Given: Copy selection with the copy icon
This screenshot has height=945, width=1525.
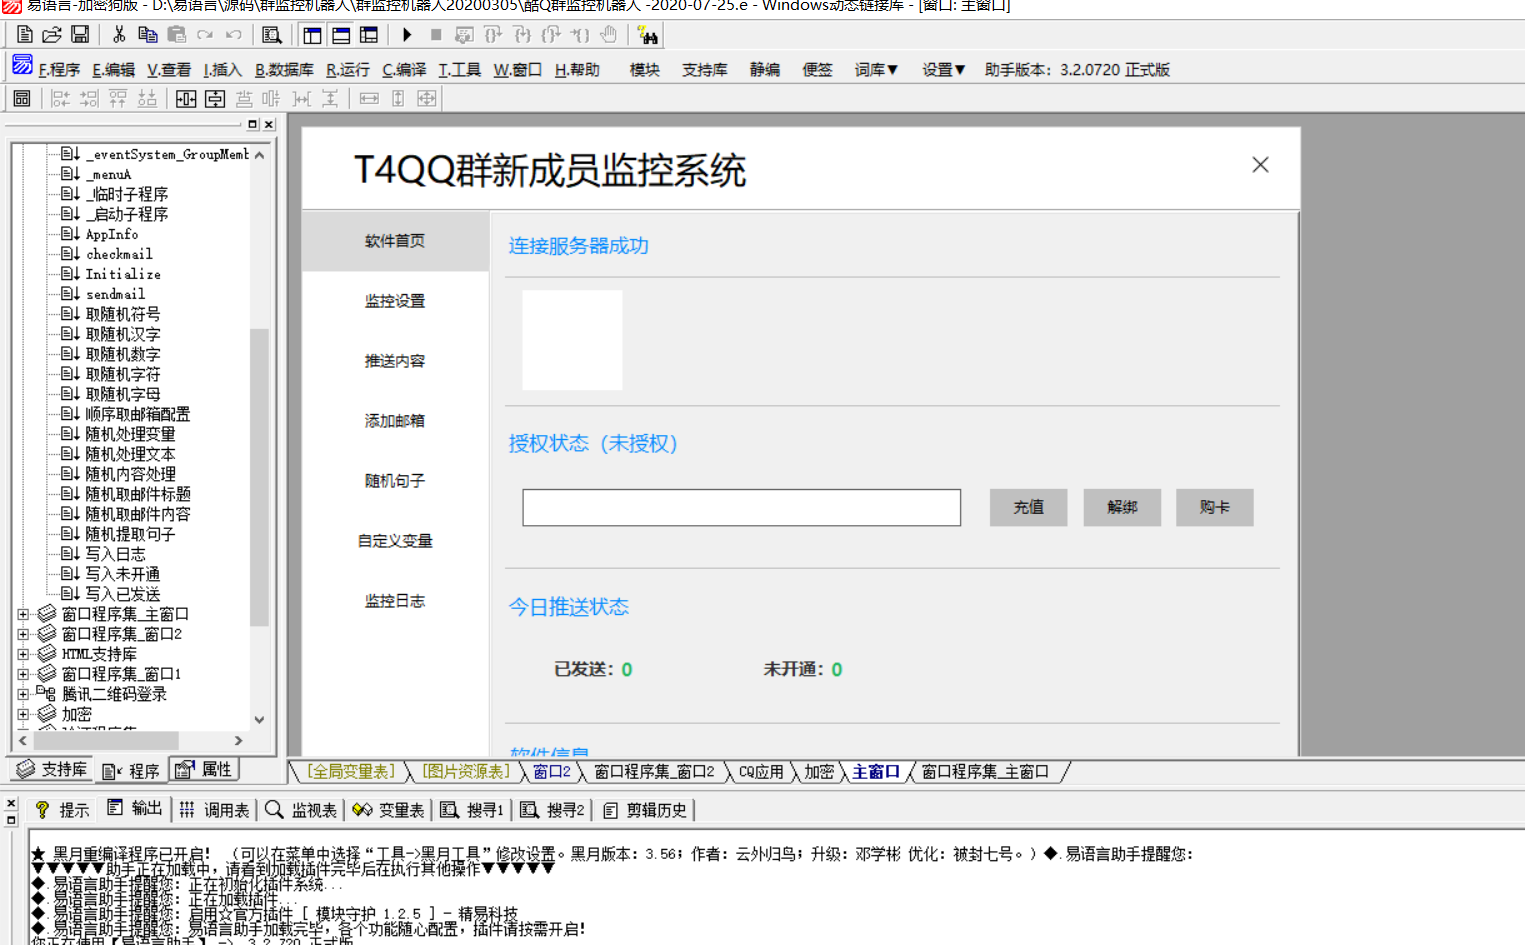Looking at the screenshot, I should [x=148, y=35].
